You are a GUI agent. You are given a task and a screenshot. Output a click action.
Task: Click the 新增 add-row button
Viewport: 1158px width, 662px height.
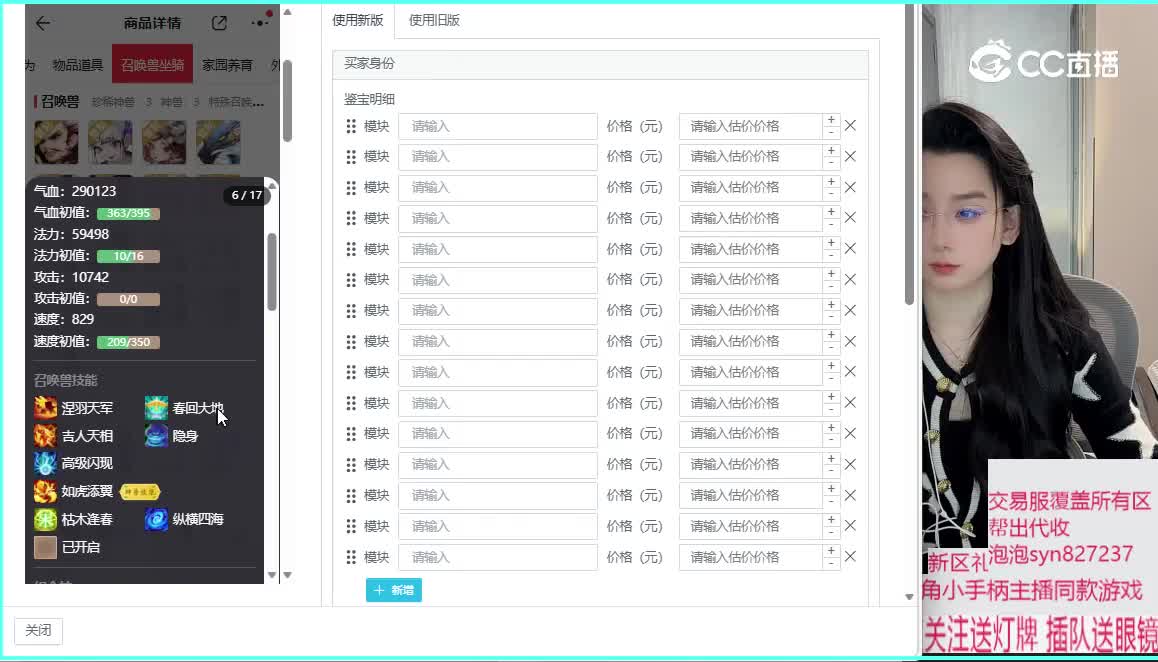tap(394, 590)
